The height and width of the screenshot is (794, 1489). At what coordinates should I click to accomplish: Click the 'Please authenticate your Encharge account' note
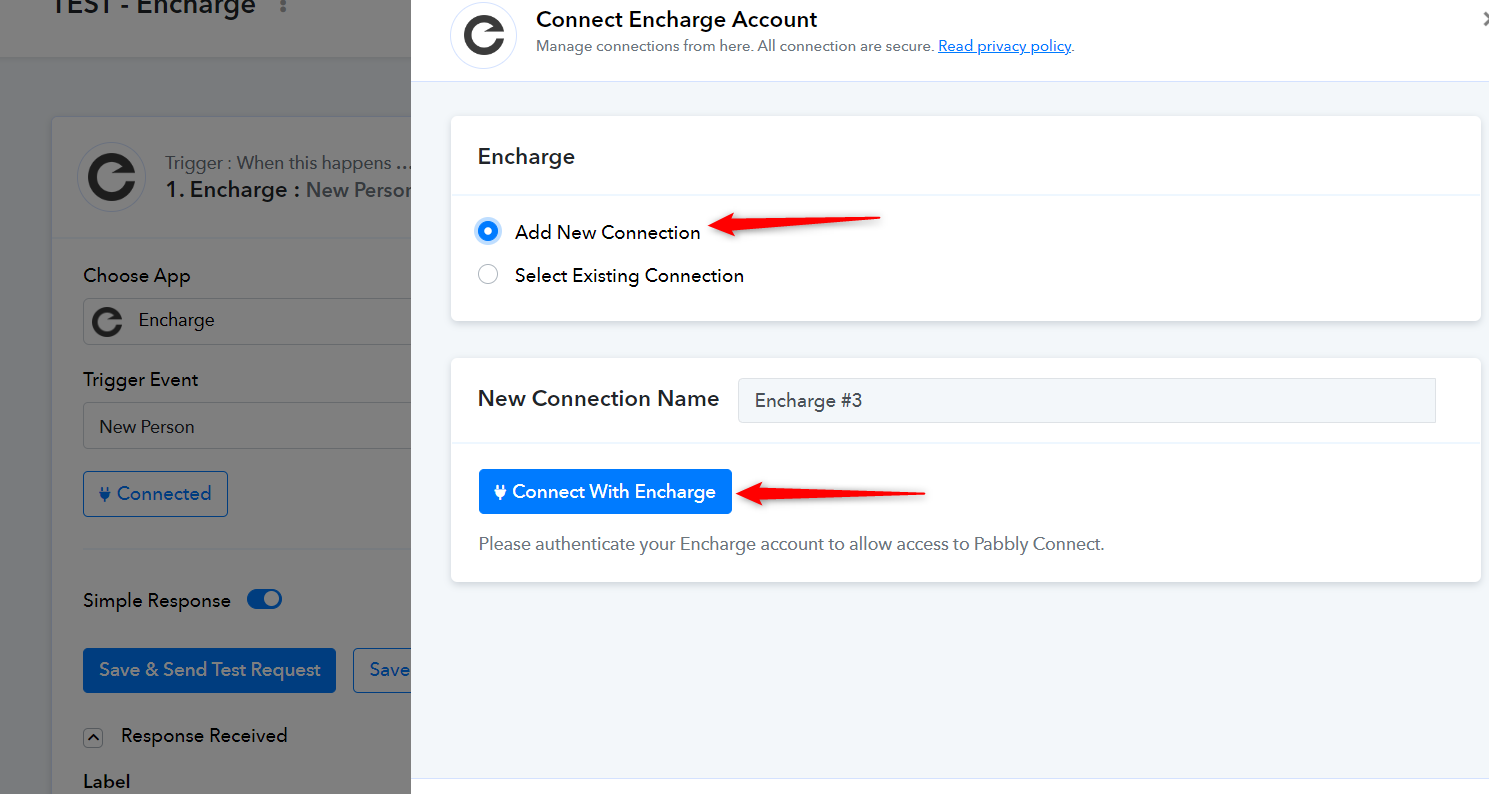click(x=792, y=545)
